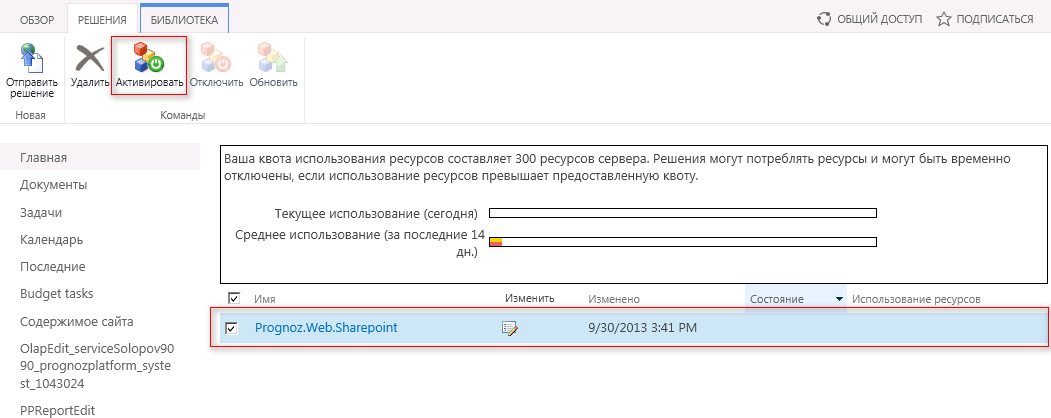Go to Документы in the sidebar

[x=53, y=185]
